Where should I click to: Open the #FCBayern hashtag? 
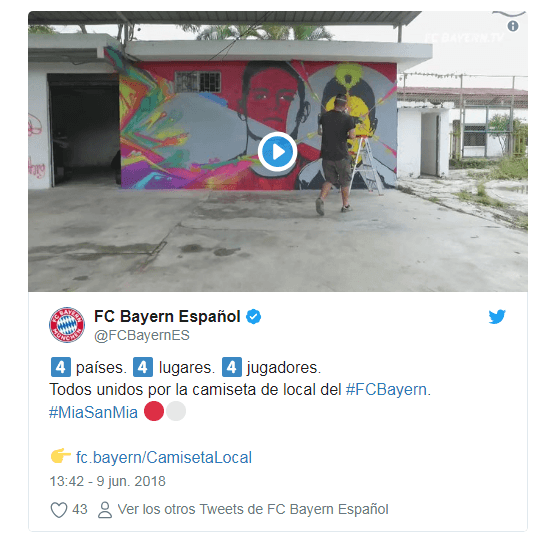tap(386, 390)
